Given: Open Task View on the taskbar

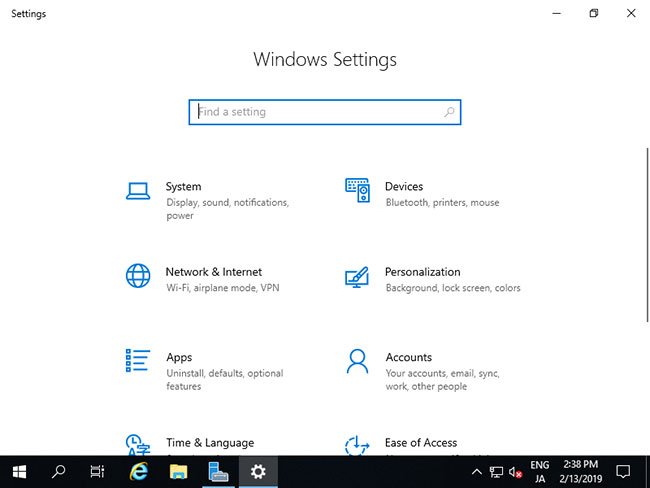Looking at the screenshot, I should click(97, 472).
